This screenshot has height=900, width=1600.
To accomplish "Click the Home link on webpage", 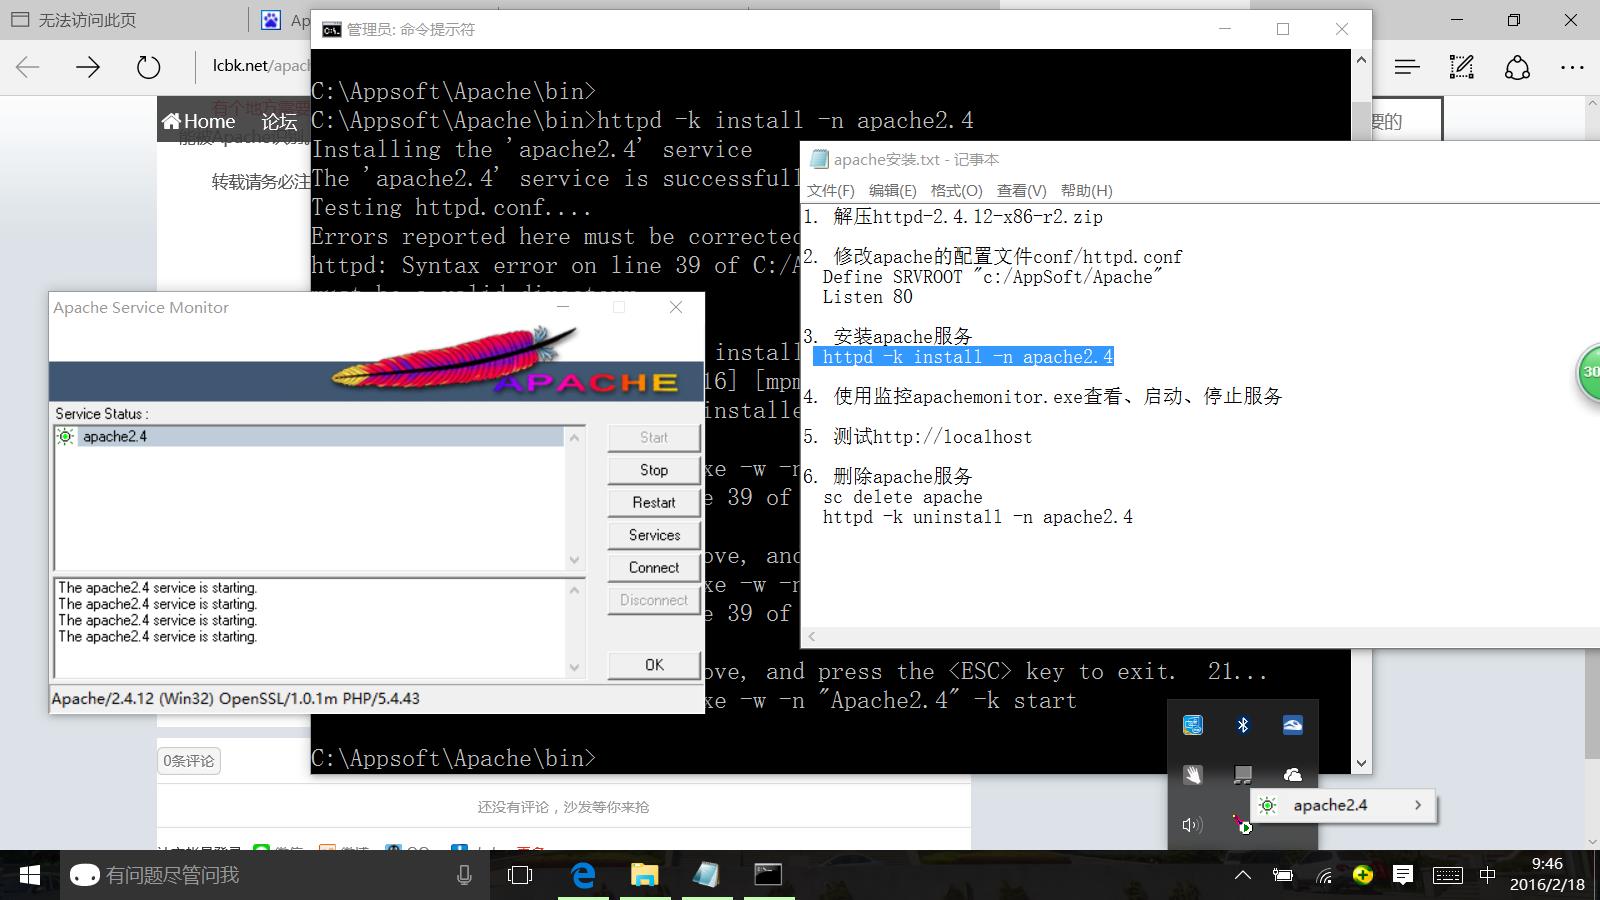I will tap(199, 121).
